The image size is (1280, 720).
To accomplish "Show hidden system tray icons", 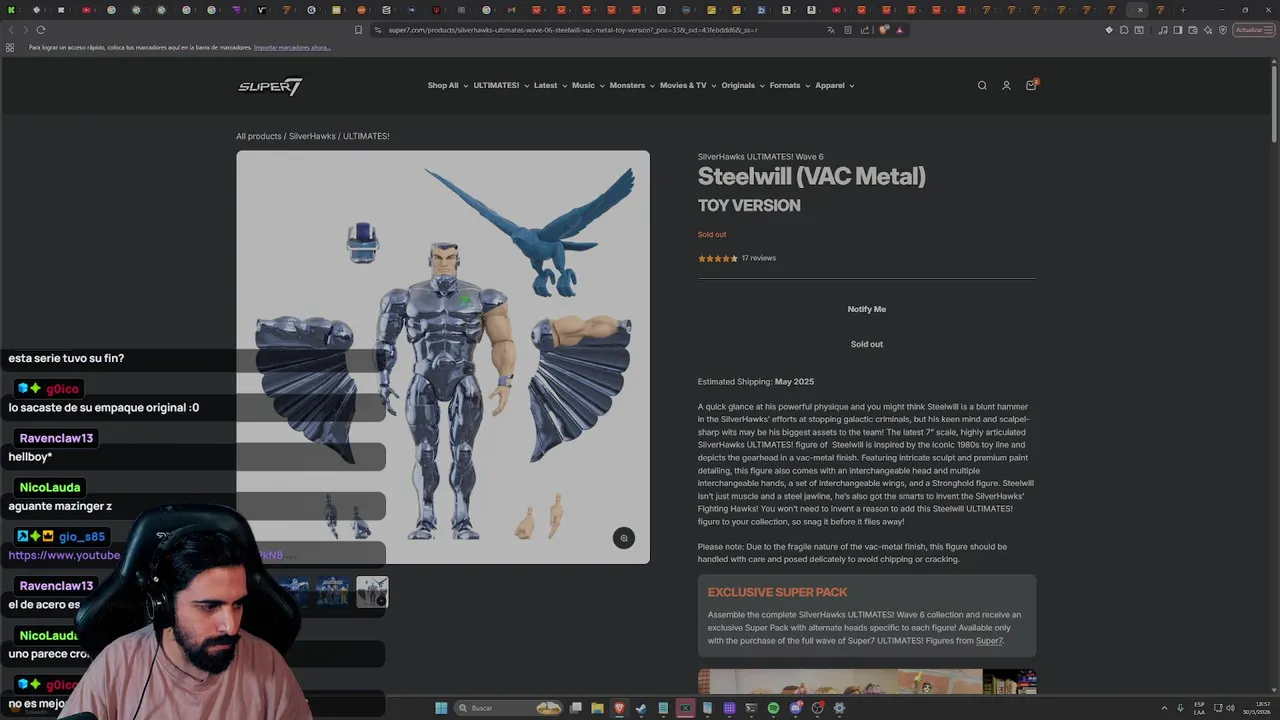I will [1165, 708].
